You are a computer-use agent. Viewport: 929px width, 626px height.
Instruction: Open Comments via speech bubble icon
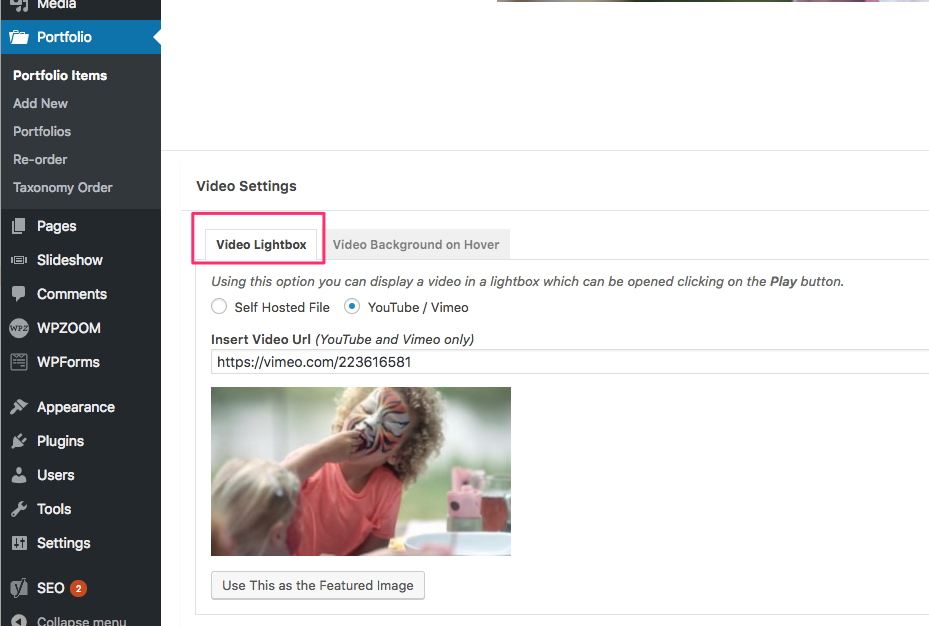click(19, 294)
